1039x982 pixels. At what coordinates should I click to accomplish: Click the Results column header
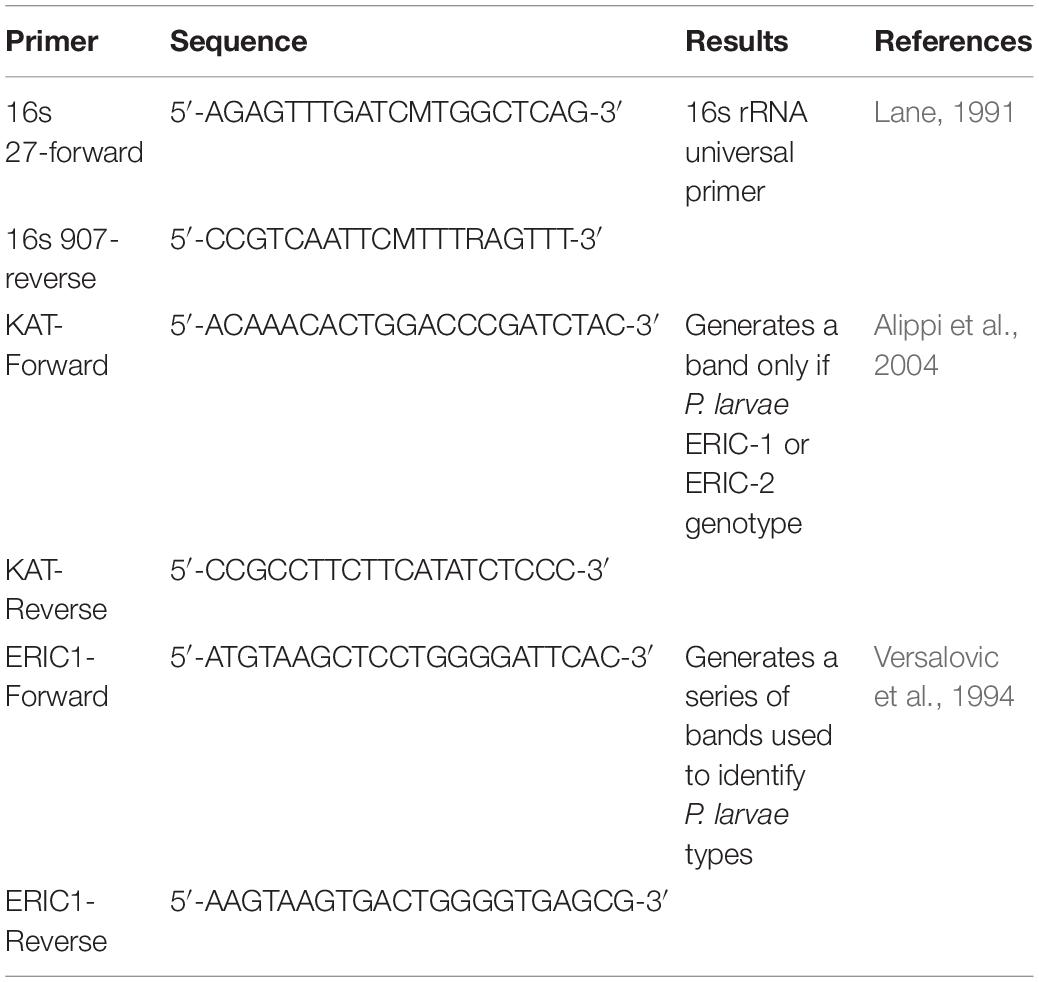(737, 41)
